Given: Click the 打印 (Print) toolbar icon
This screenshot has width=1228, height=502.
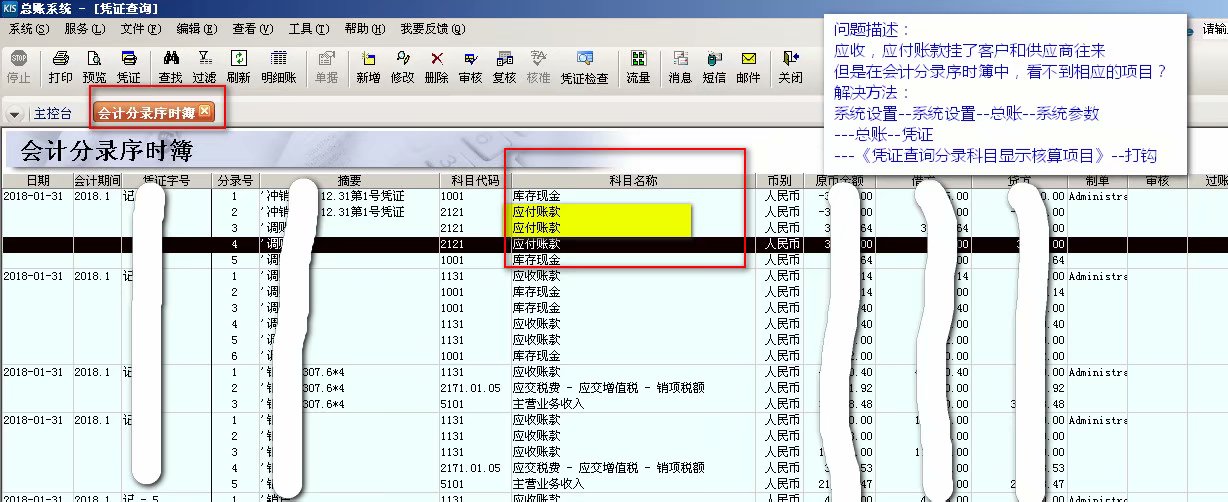Looking at the screenshot, I should [x=60, y=67].
